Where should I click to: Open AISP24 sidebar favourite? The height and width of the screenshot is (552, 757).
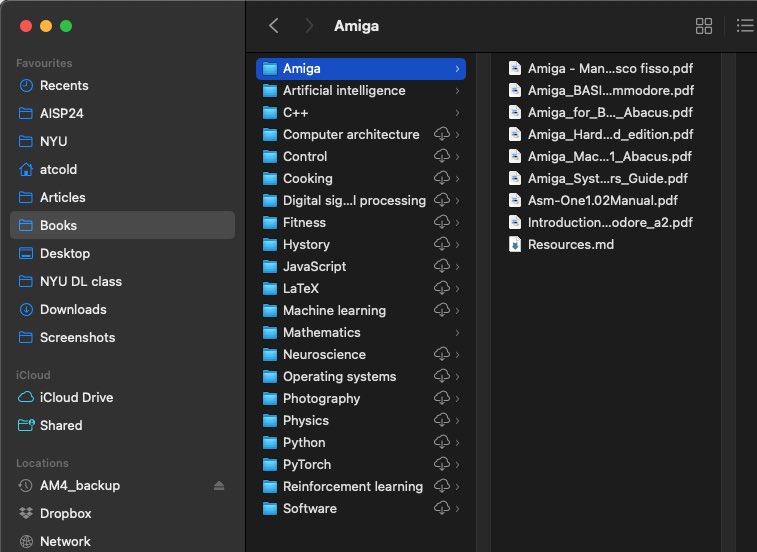(x=122, y=113)
